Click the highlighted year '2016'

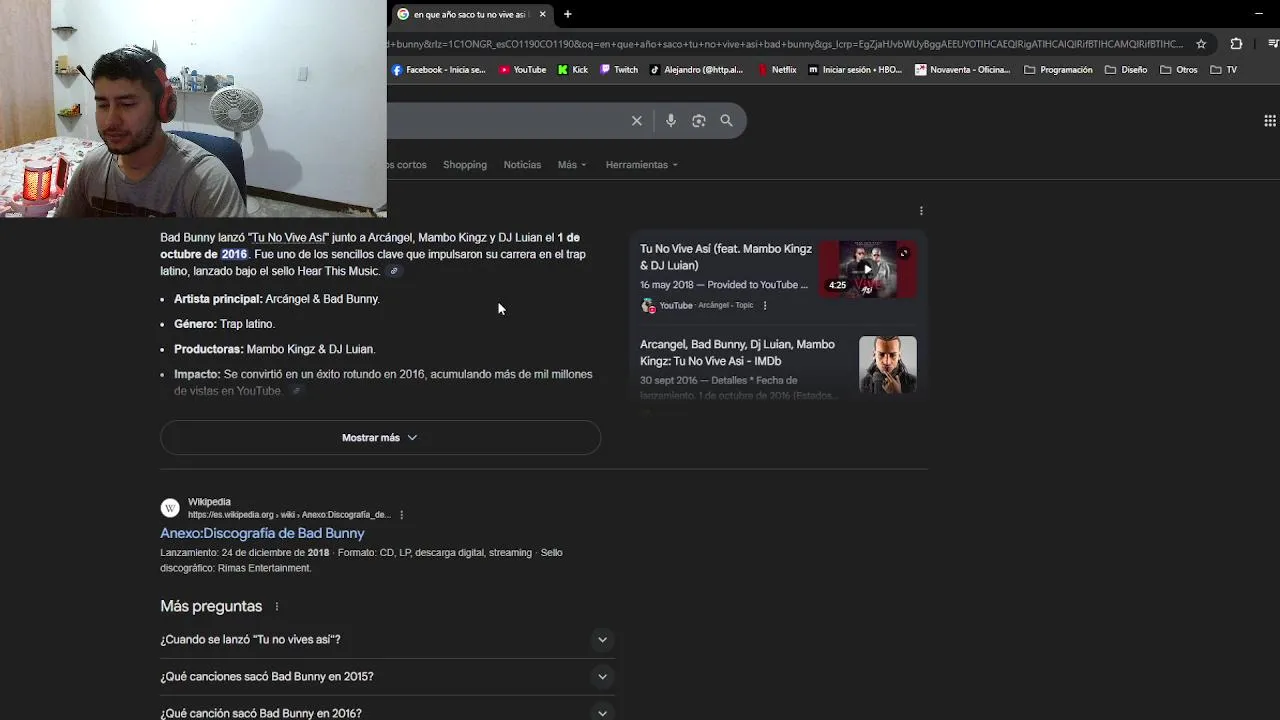(234, 254)
